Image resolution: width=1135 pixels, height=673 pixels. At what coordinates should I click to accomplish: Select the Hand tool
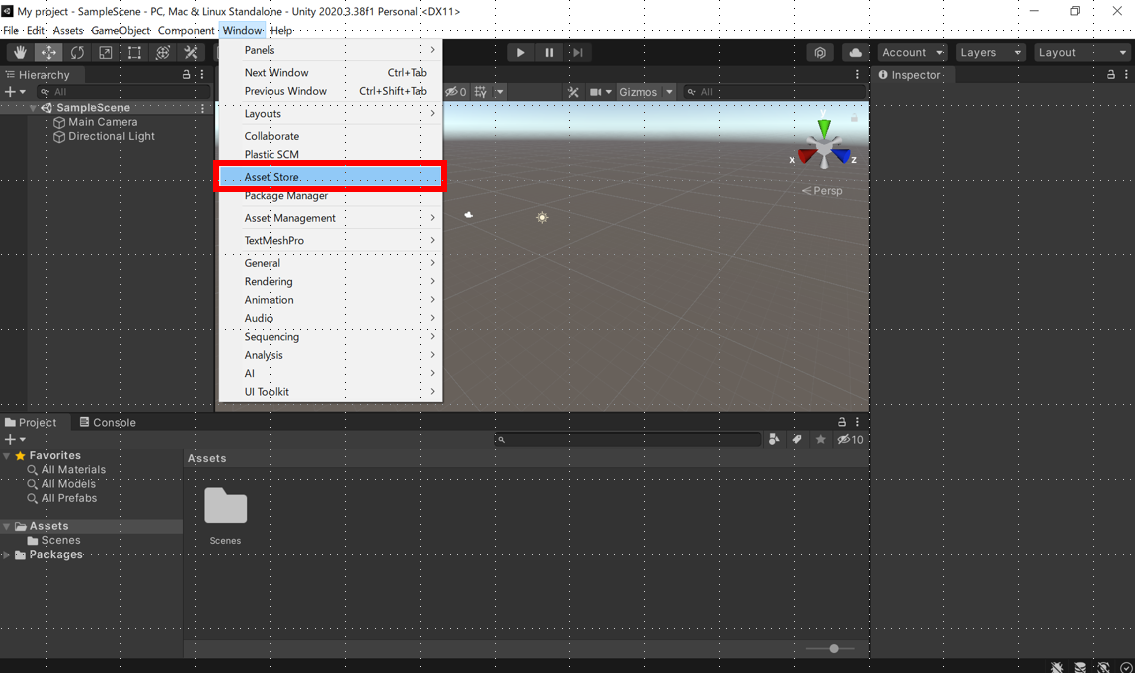[x=19, y=52]
